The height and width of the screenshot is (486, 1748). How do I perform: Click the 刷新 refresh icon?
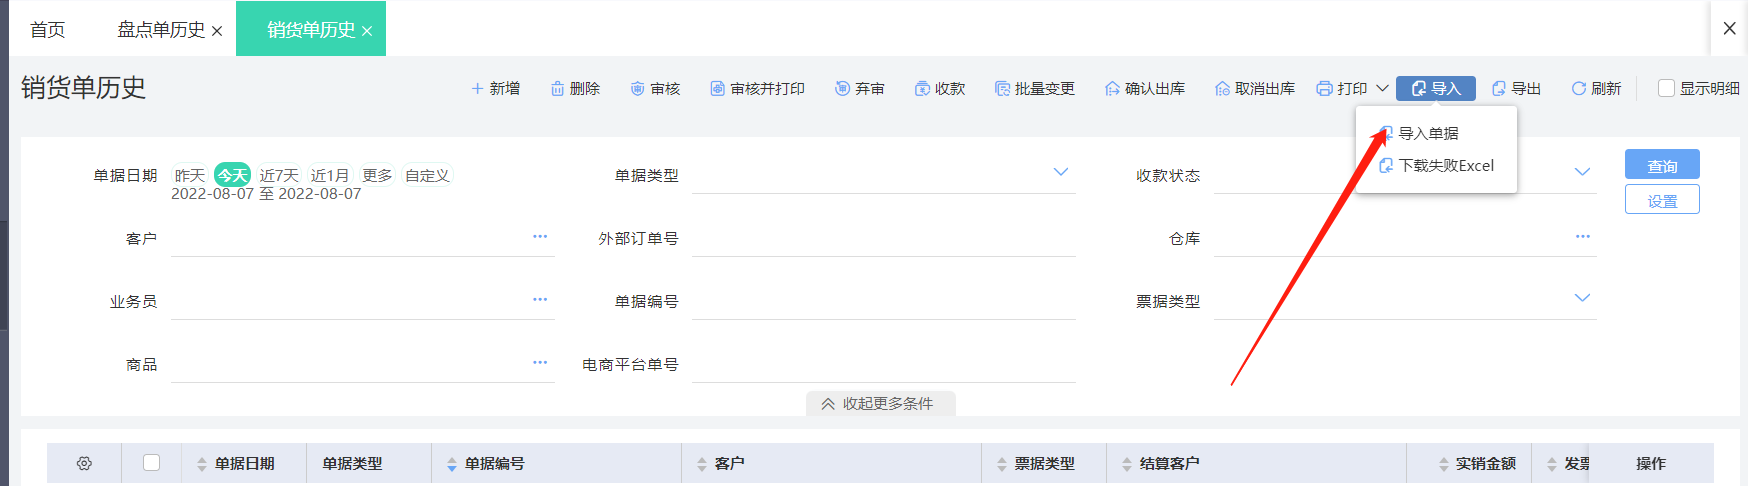(x=1578, y=89)
